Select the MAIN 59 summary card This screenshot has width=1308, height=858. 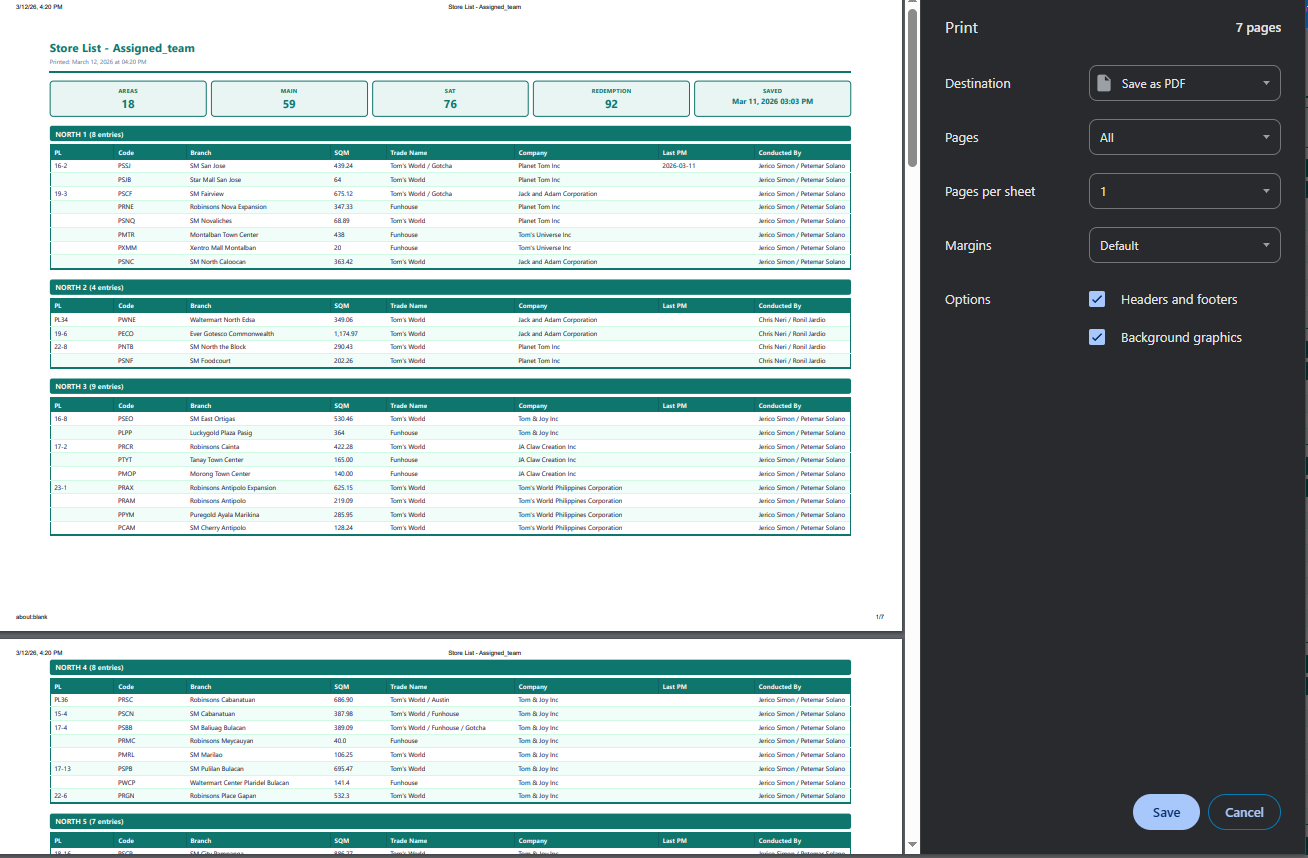289,99
